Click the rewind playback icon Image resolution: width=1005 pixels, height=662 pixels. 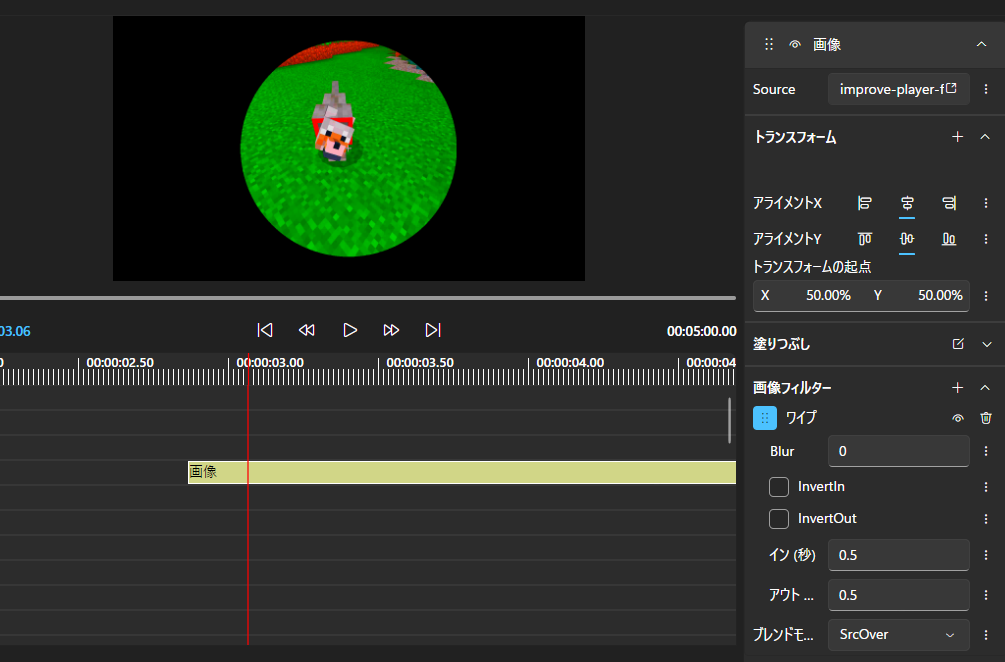(x=307, y=330)
